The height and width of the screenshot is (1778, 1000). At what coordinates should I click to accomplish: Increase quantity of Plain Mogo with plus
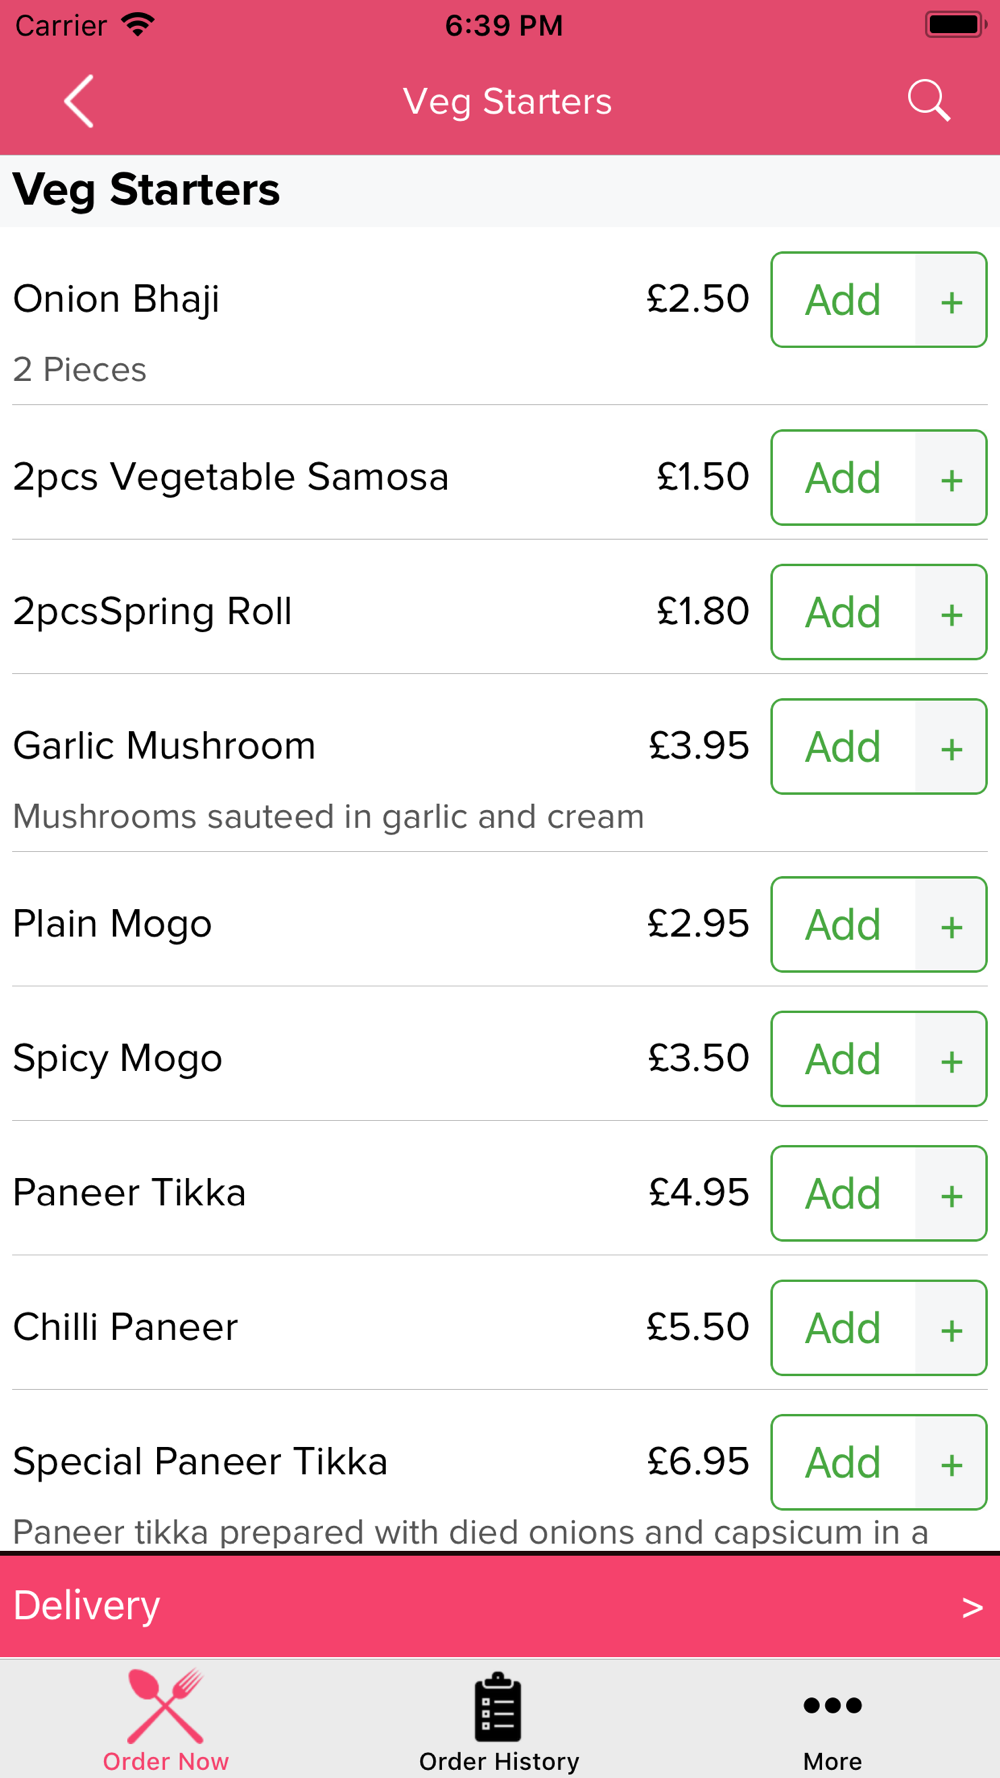click(951, 925)
